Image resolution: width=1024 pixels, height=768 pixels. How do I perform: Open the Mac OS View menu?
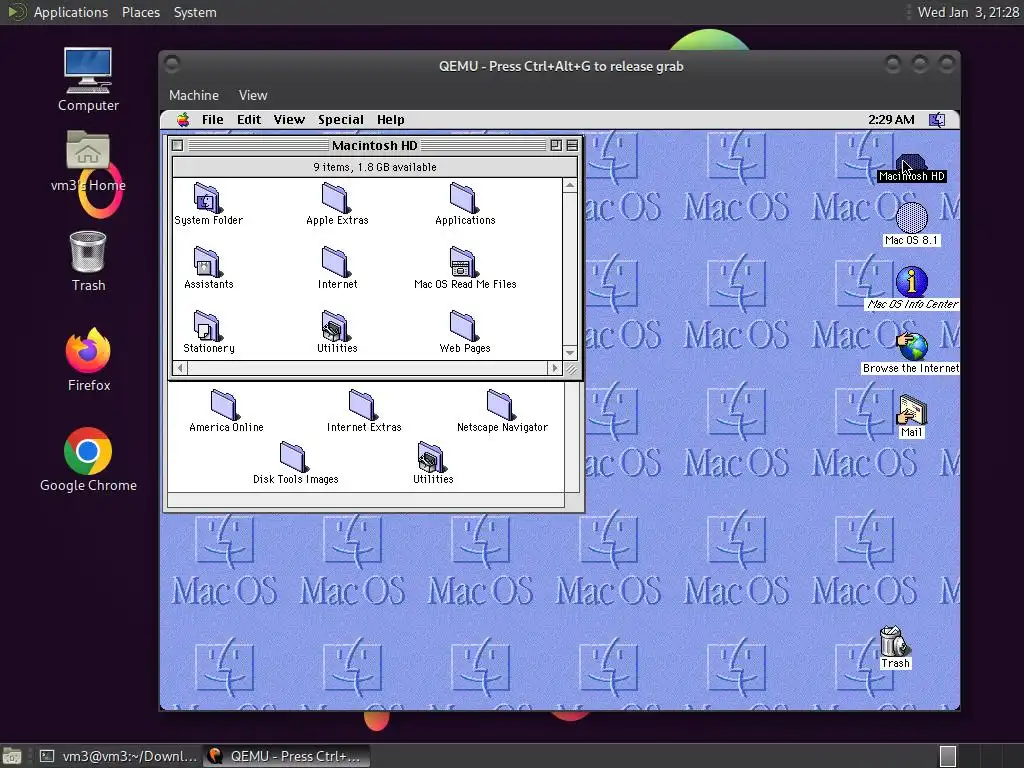(289, 120)
